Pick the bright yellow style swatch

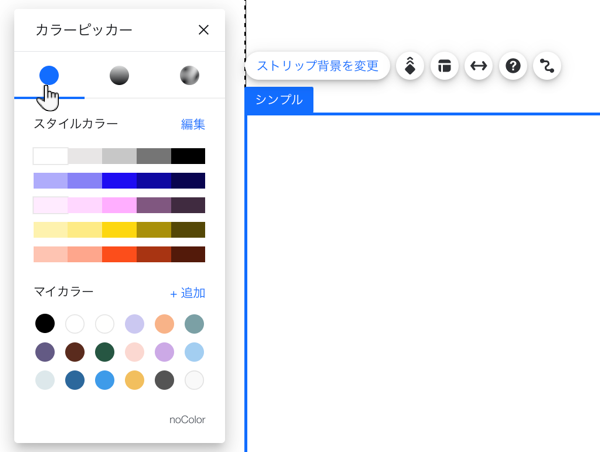[x=119, y=230]
